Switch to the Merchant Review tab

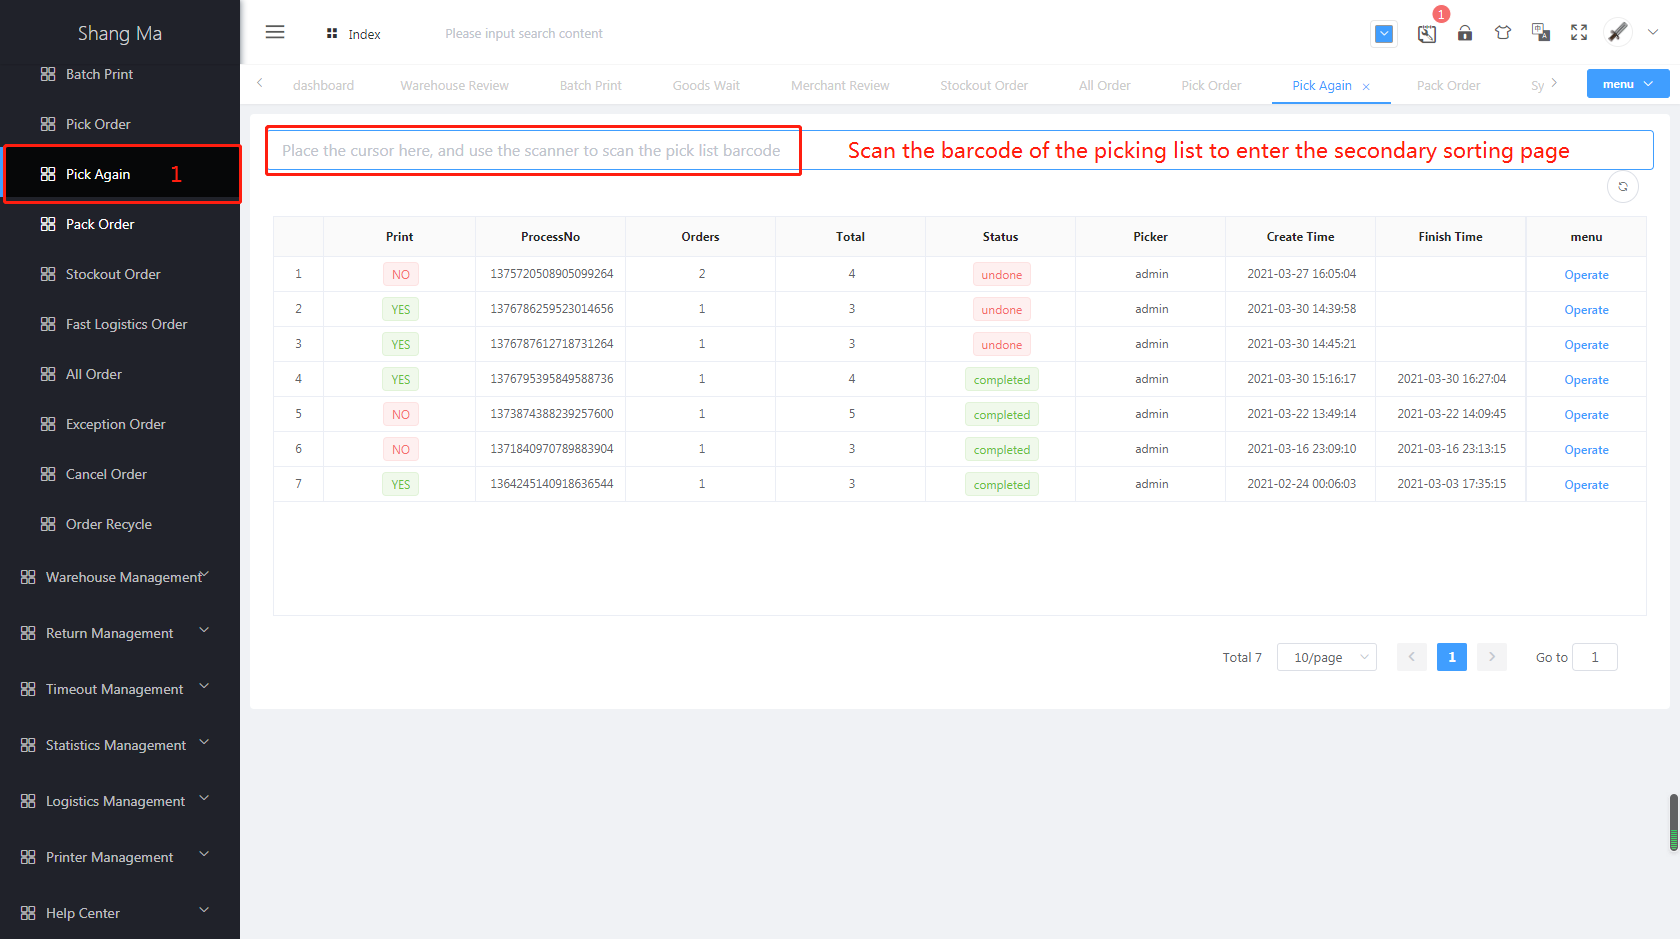(840, 86)
